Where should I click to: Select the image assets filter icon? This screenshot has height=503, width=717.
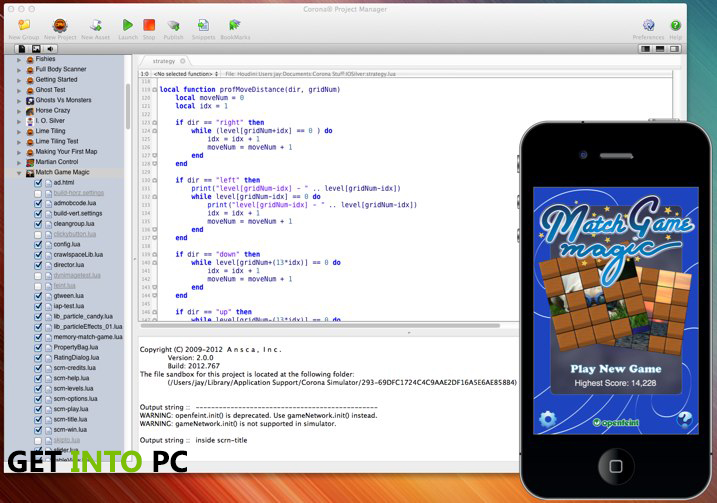36,48
